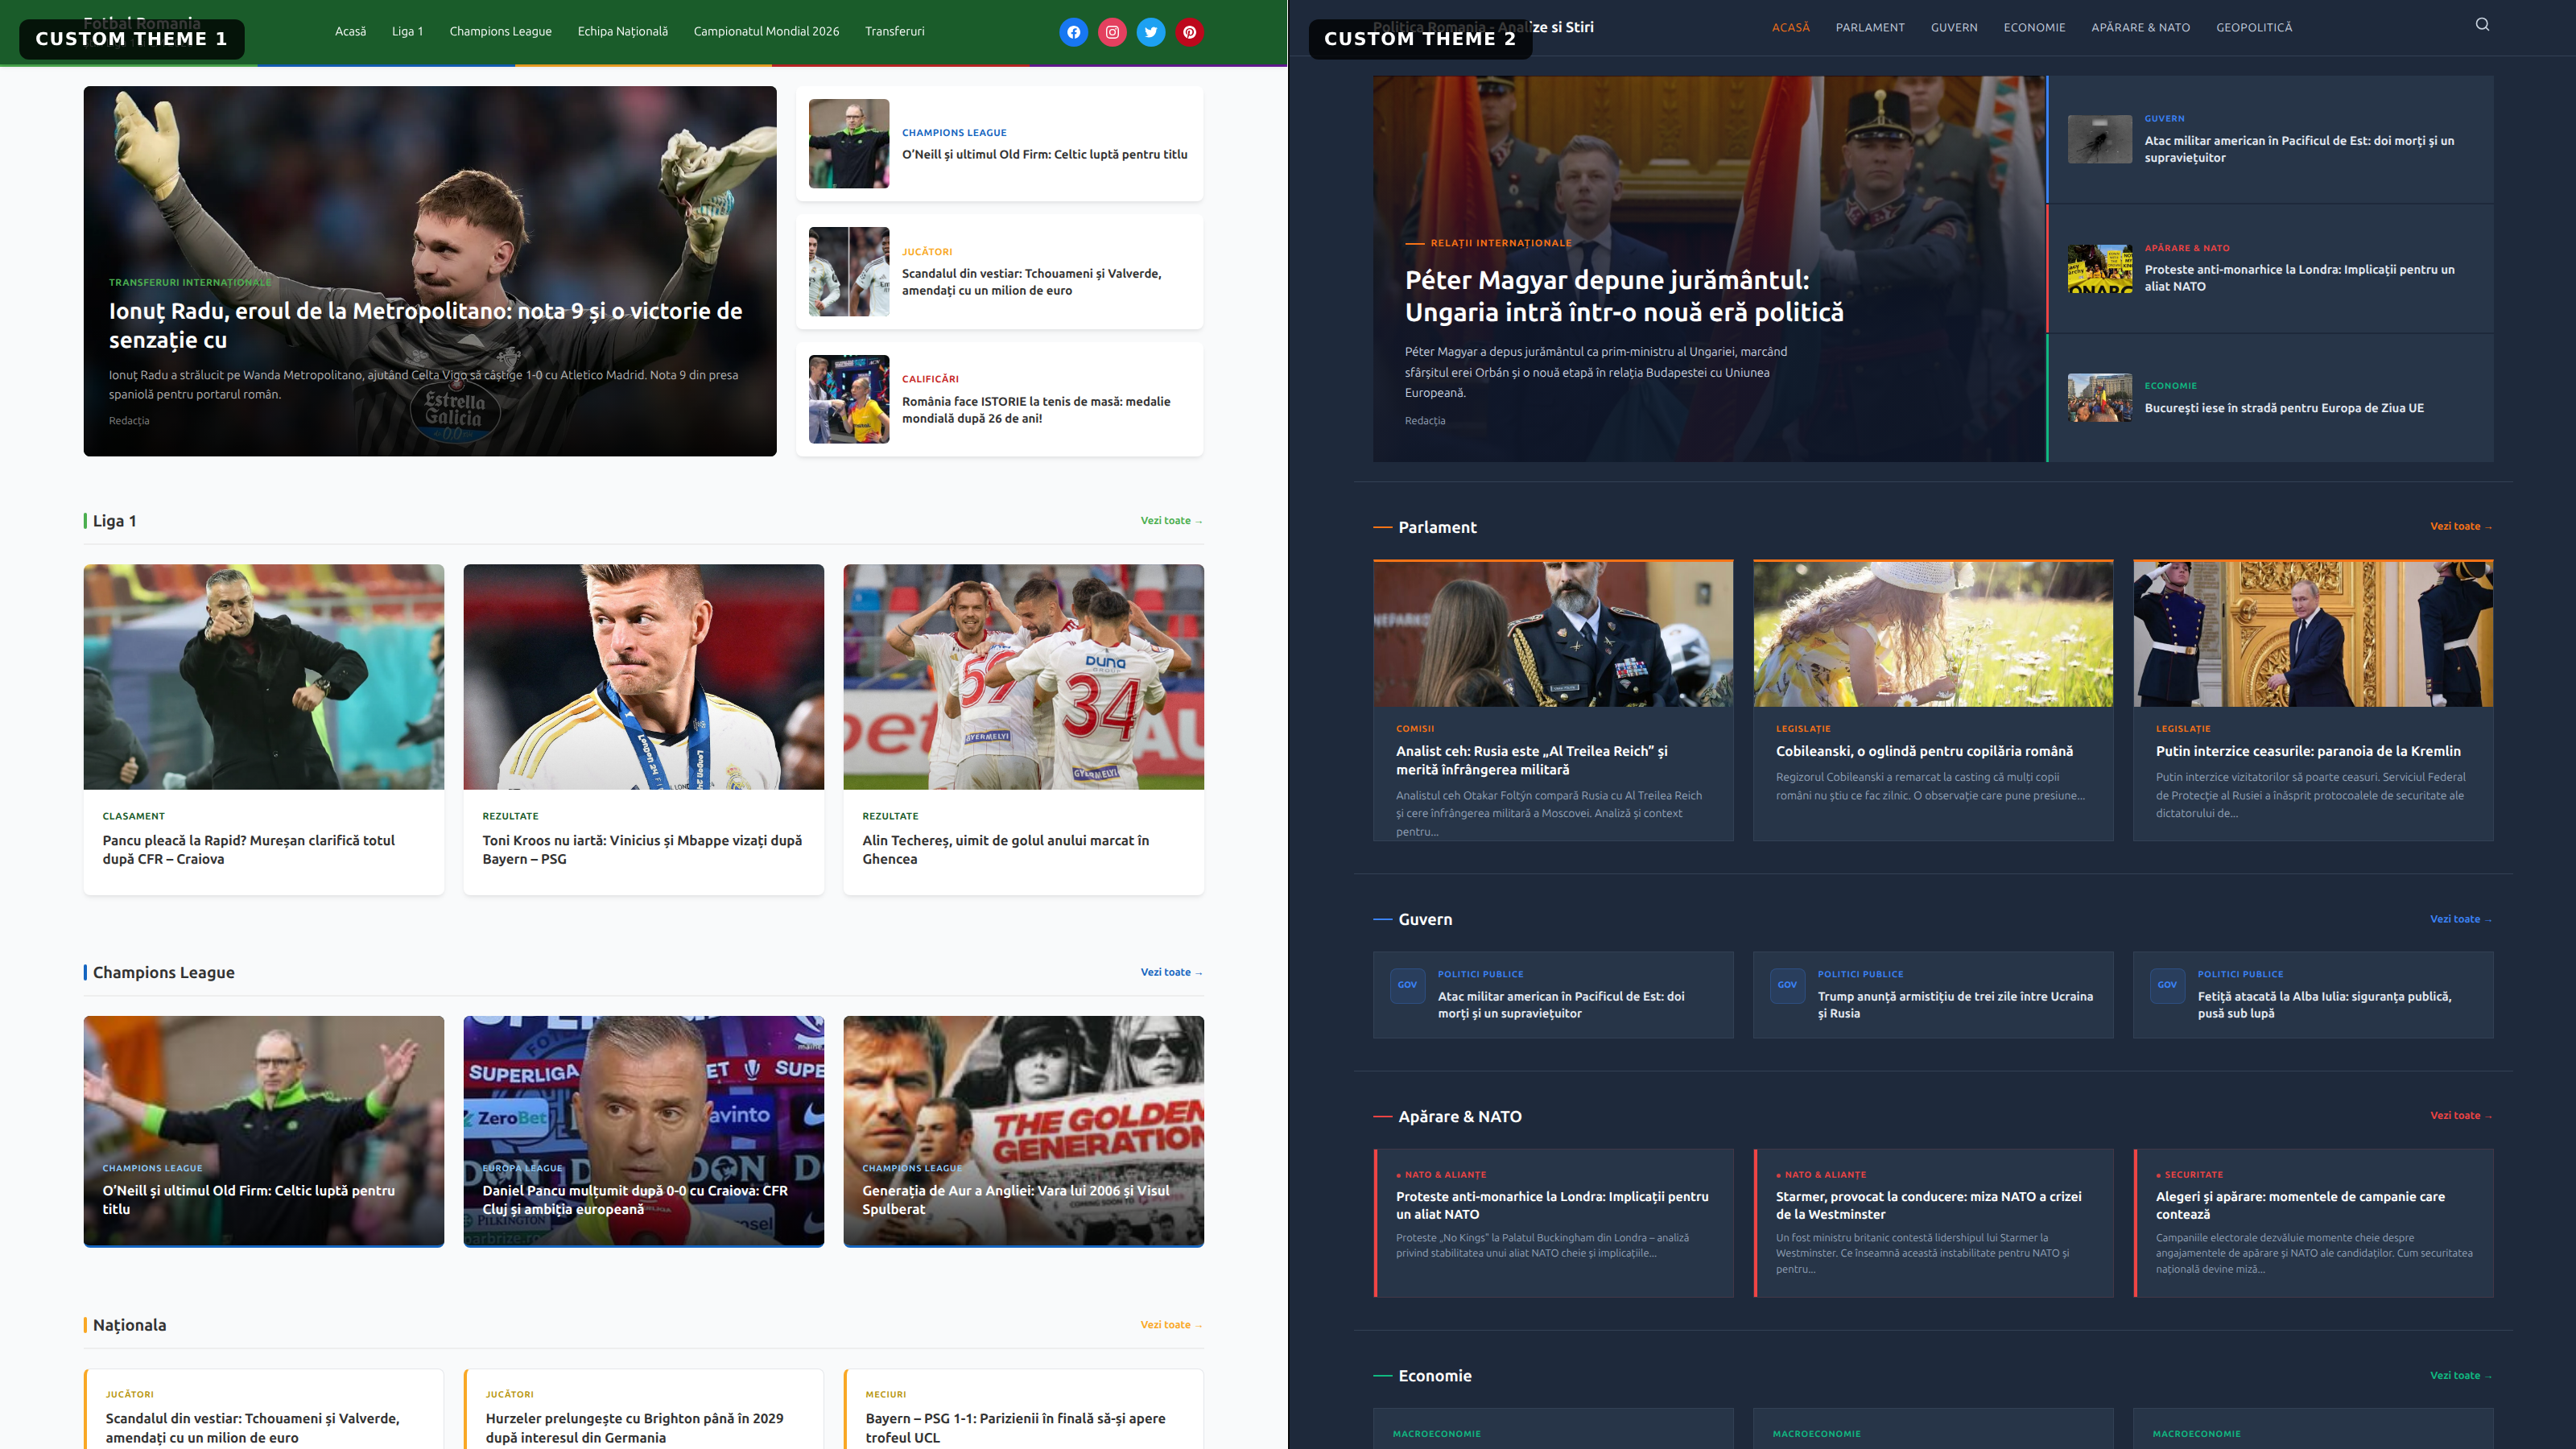Open Toni Kroos article image
The height and width of the screenshot is (1449, 2576).
pos(643,677)
